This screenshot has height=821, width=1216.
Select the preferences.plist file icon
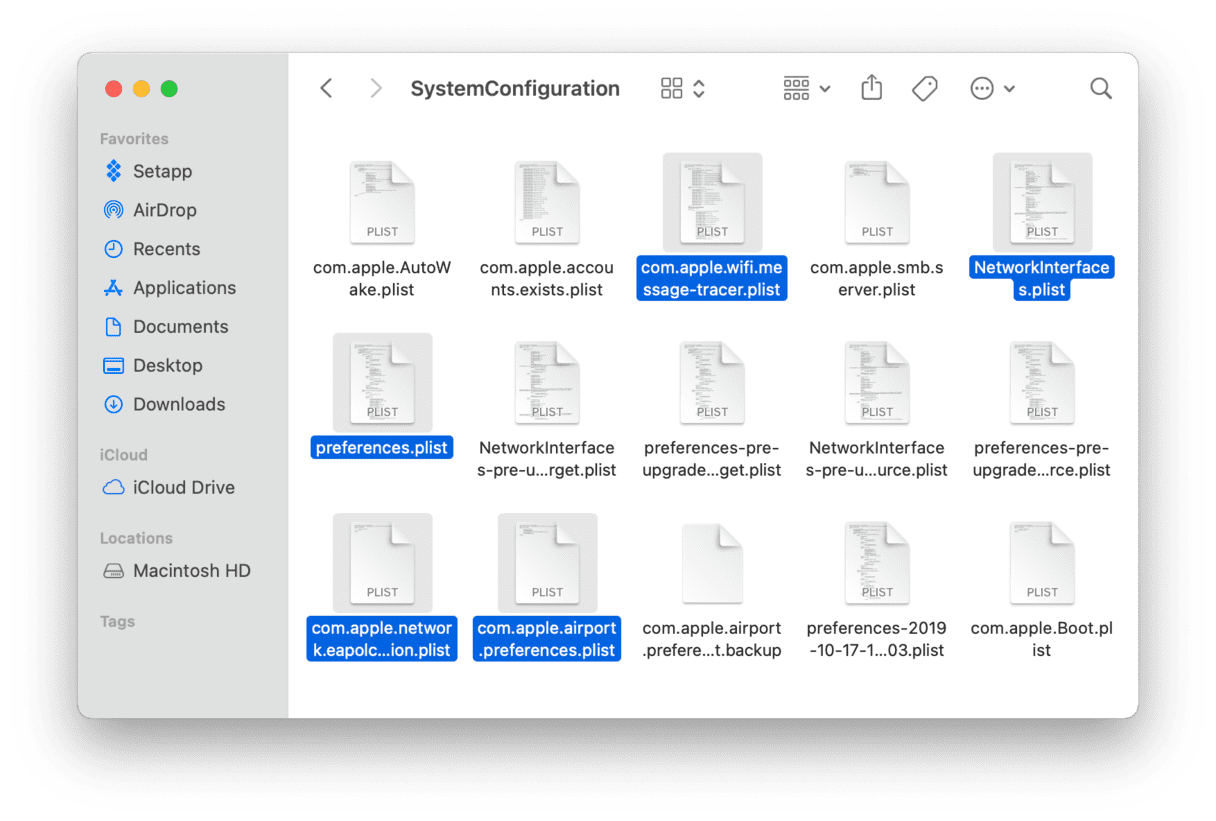382,382
